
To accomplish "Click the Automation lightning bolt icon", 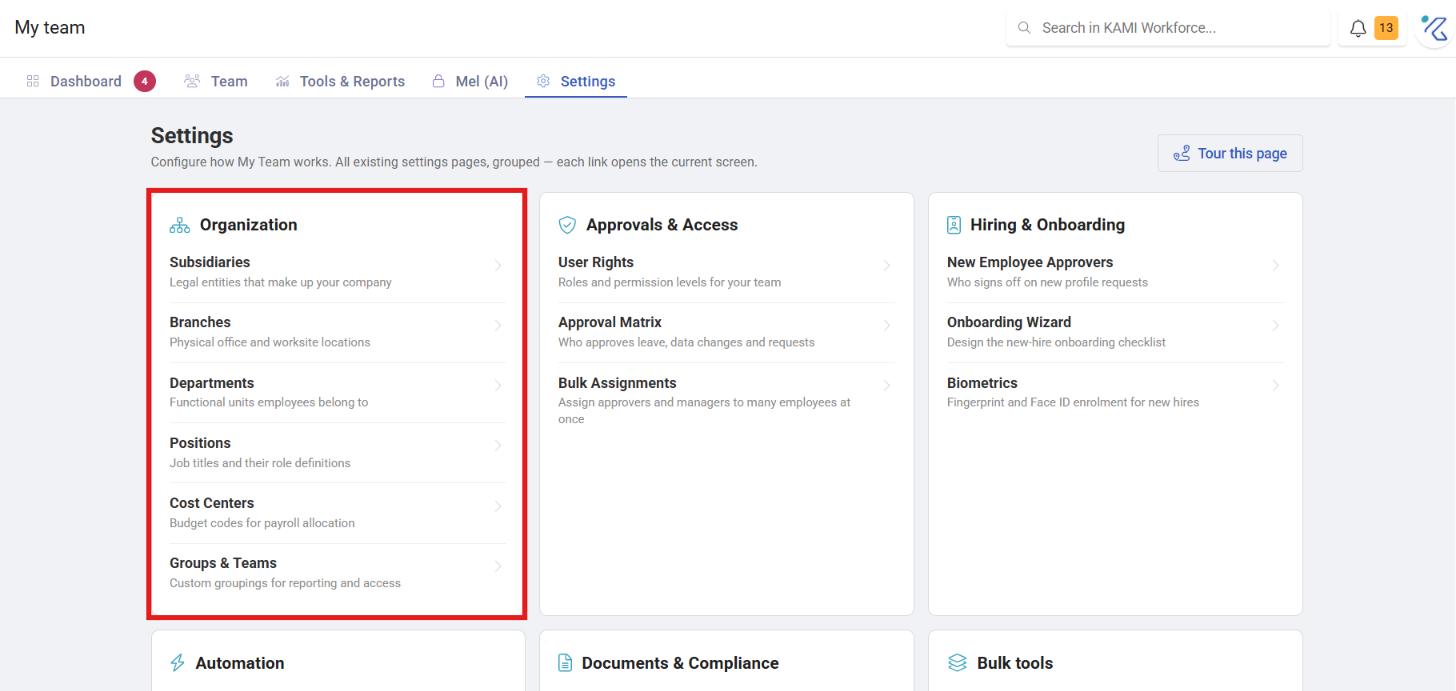I will coord(178,663).
